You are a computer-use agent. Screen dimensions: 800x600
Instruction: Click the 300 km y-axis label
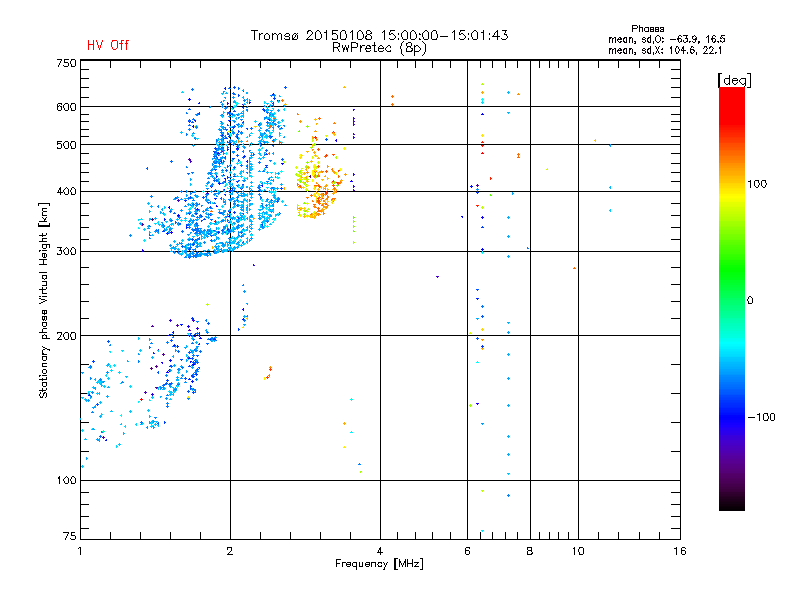pos(66,252)
